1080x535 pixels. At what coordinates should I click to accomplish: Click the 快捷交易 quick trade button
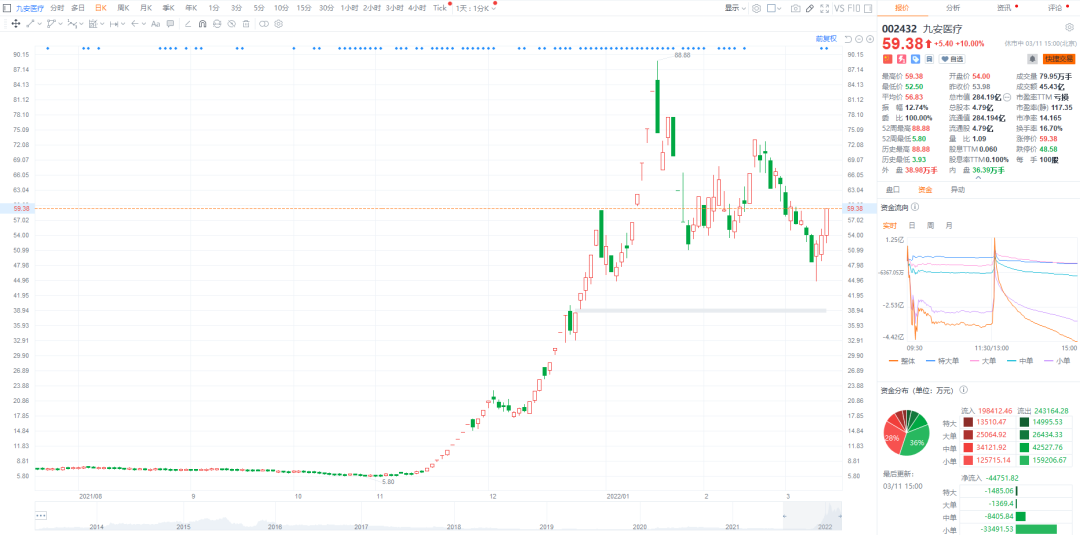1058,59
